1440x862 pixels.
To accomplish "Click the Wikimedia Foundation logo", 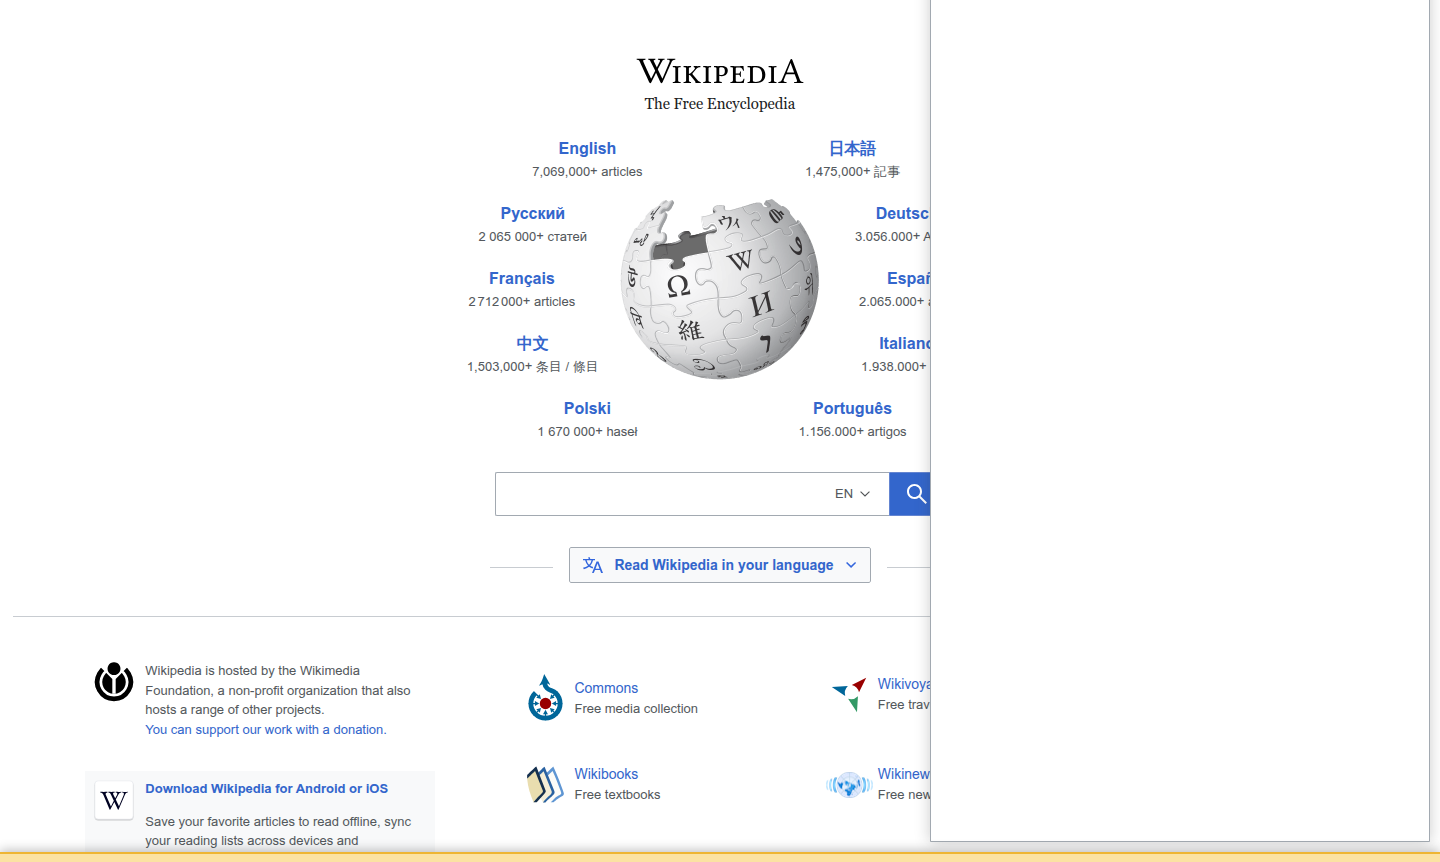I will 113,682.
